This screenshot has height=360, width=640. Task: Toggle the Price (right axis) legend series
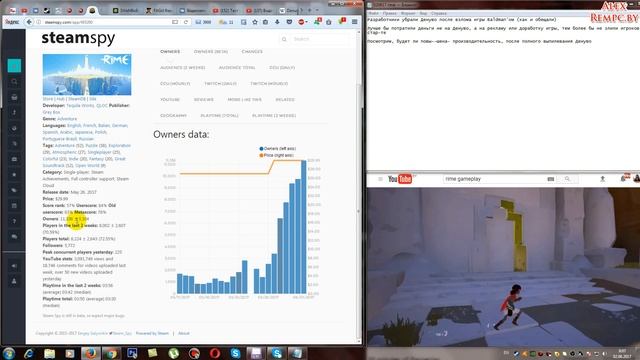point(276,155)
